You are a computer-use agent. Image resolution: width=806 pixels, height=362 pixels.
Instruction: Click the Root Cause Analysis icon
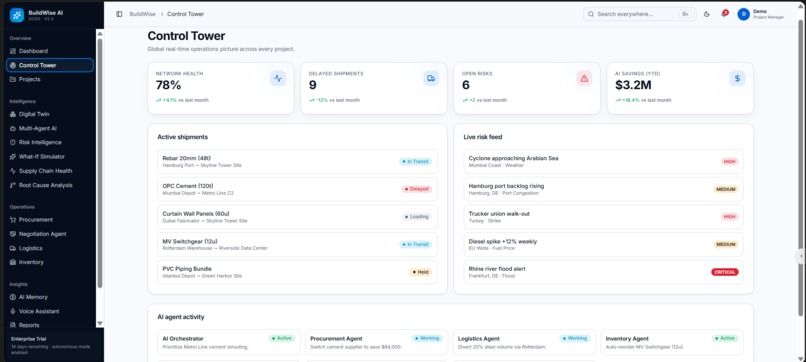coord(13,185)
